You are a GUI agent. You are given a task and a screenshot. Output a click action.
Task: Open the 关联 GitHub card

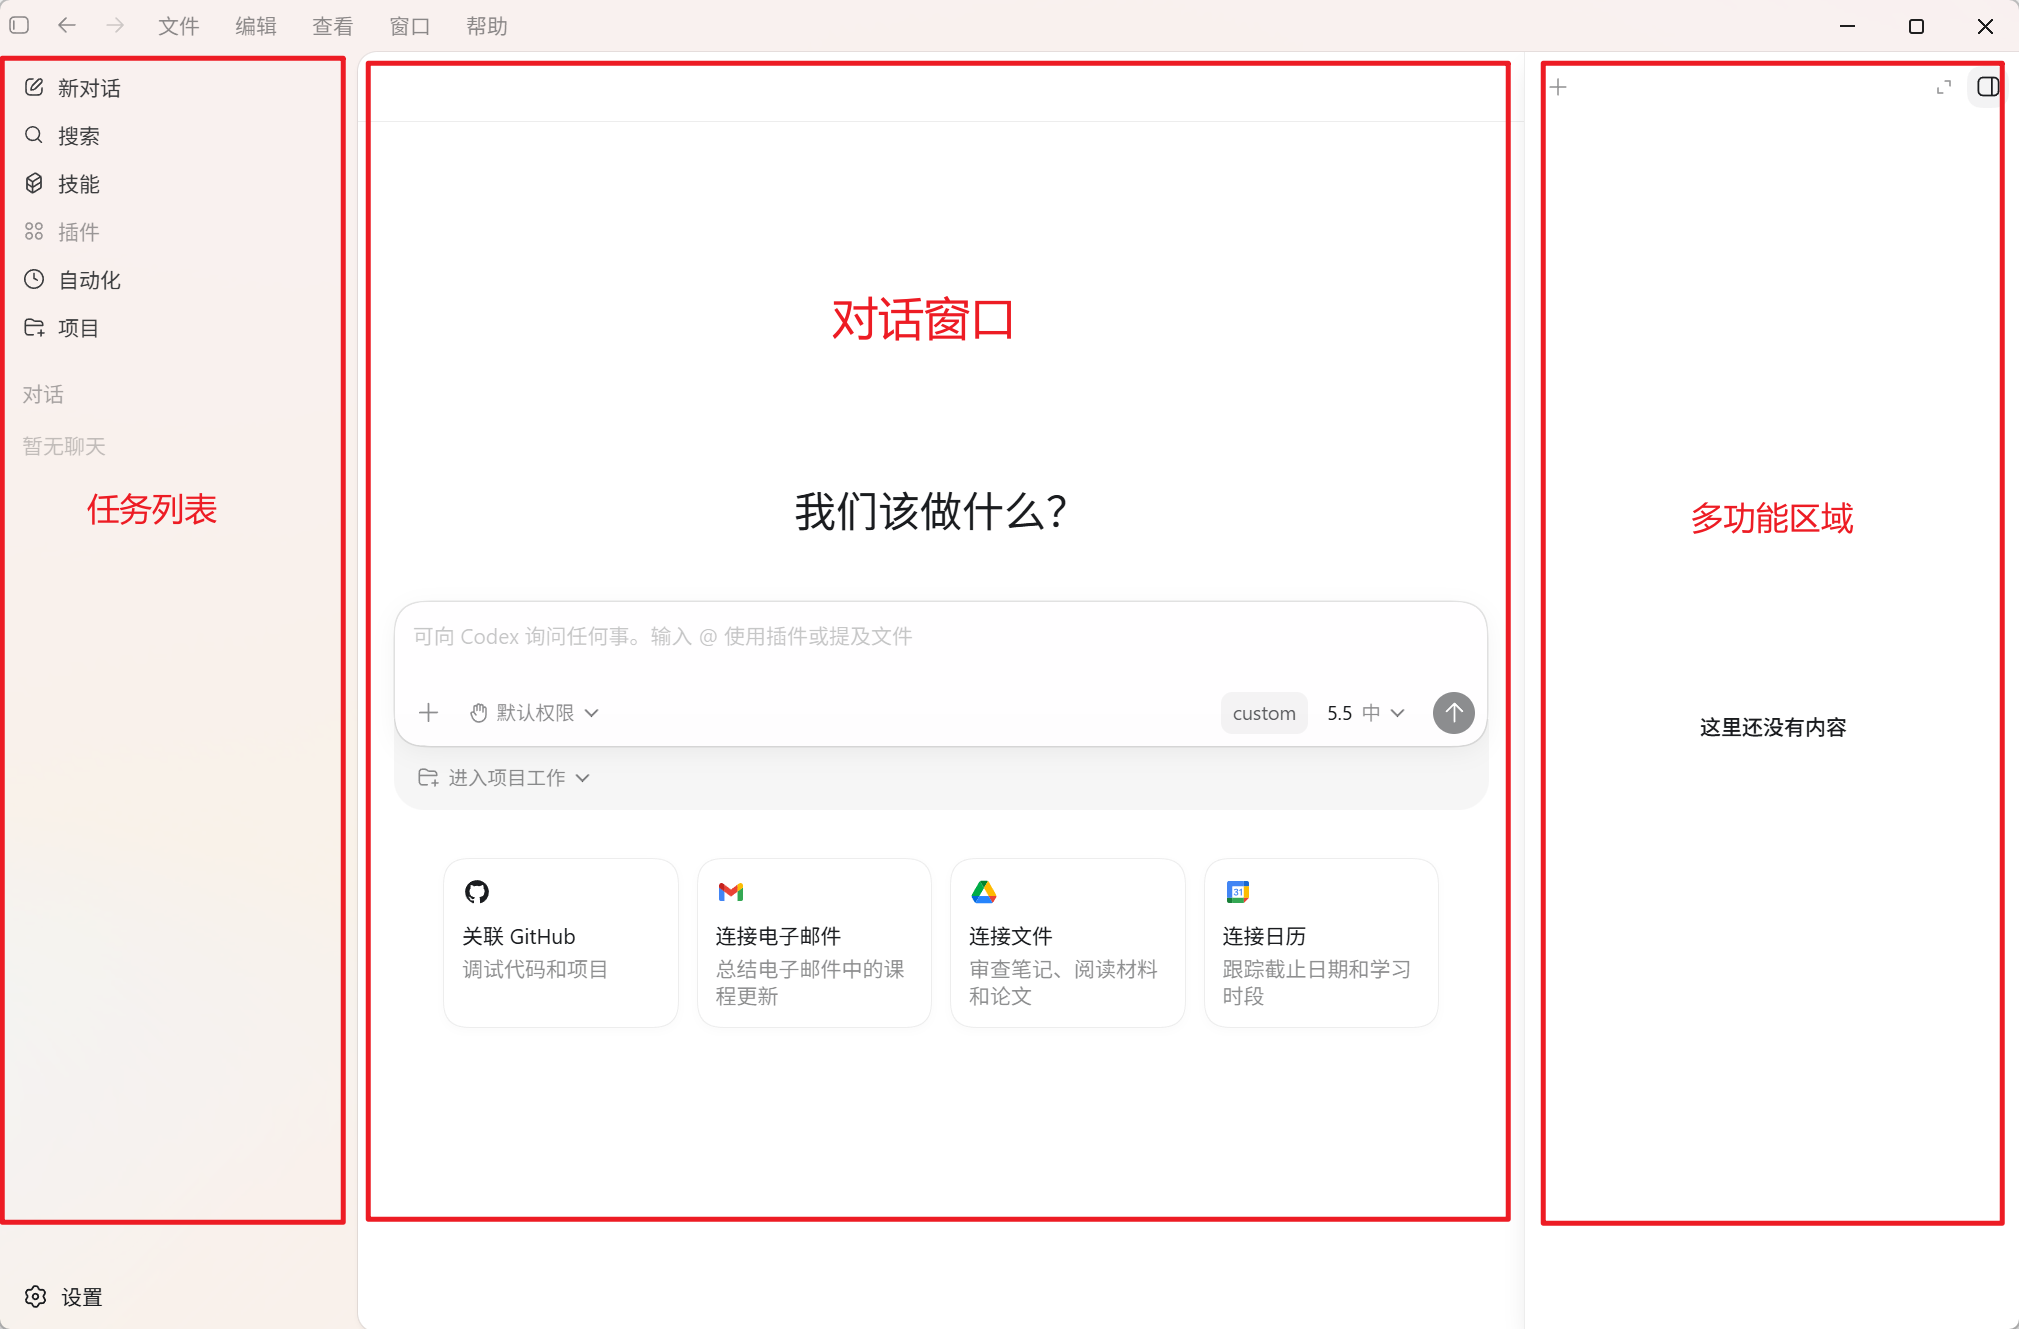click(561, 943)
